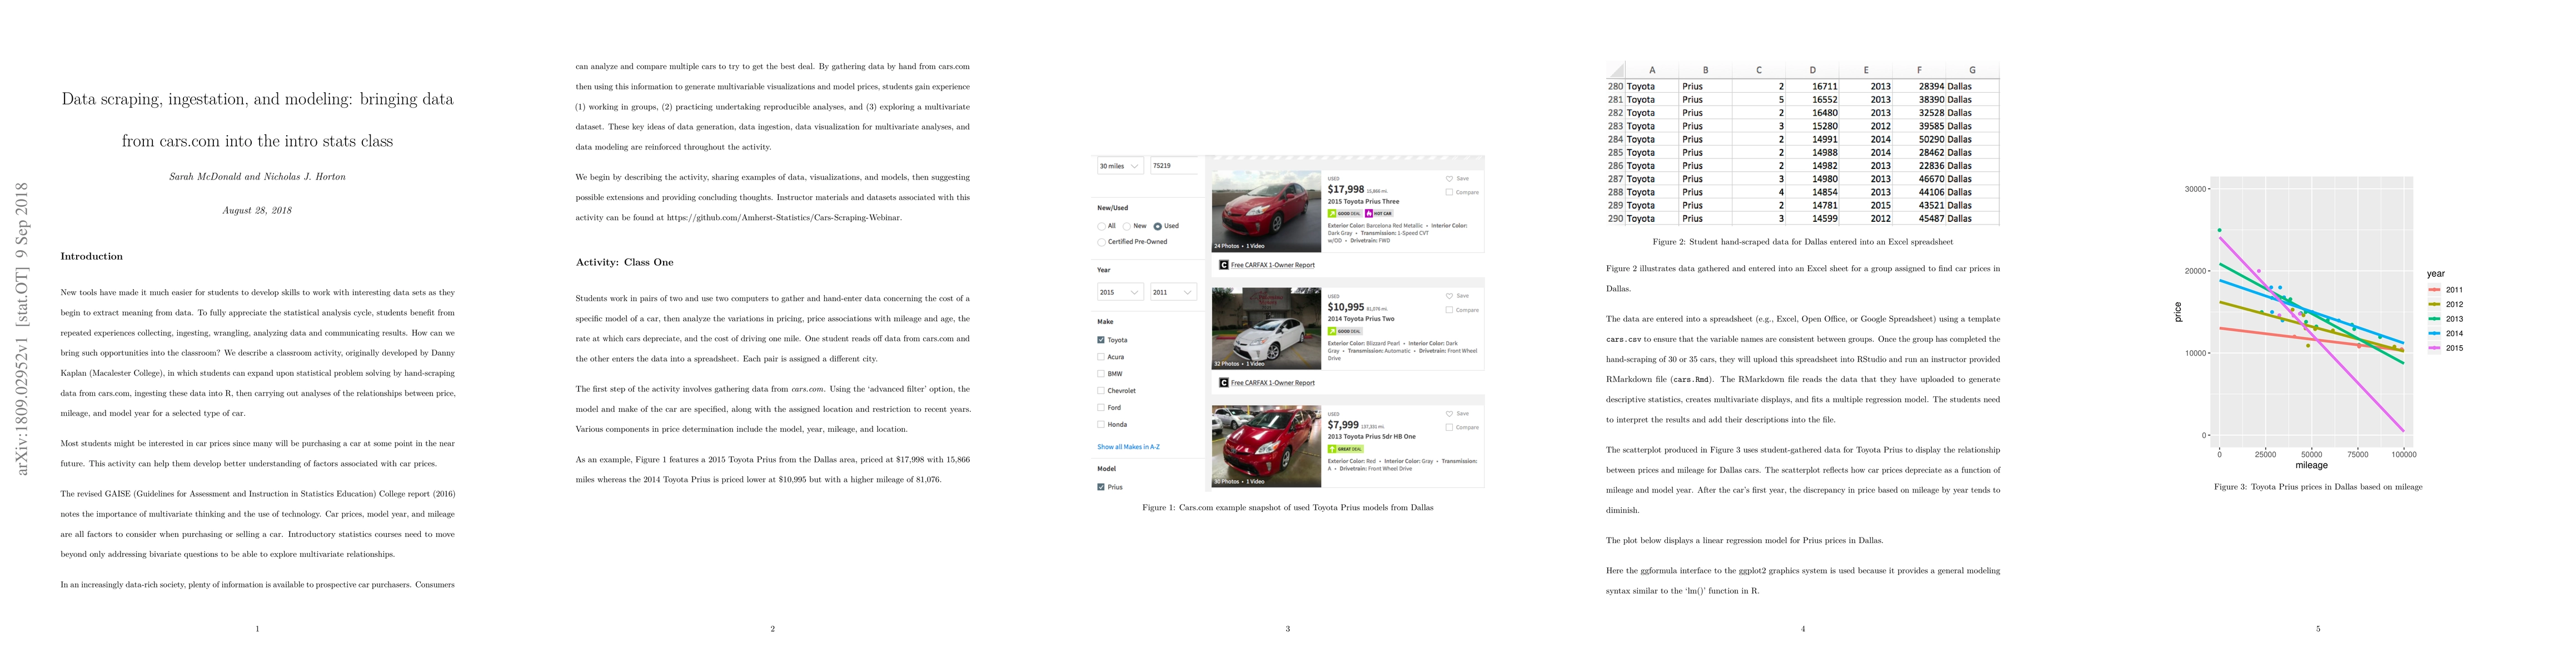Select column B header in the spreadsheet
The height and width of the screenshot is (667, 2576).
pyautogui.click(x=1705, y=70)
